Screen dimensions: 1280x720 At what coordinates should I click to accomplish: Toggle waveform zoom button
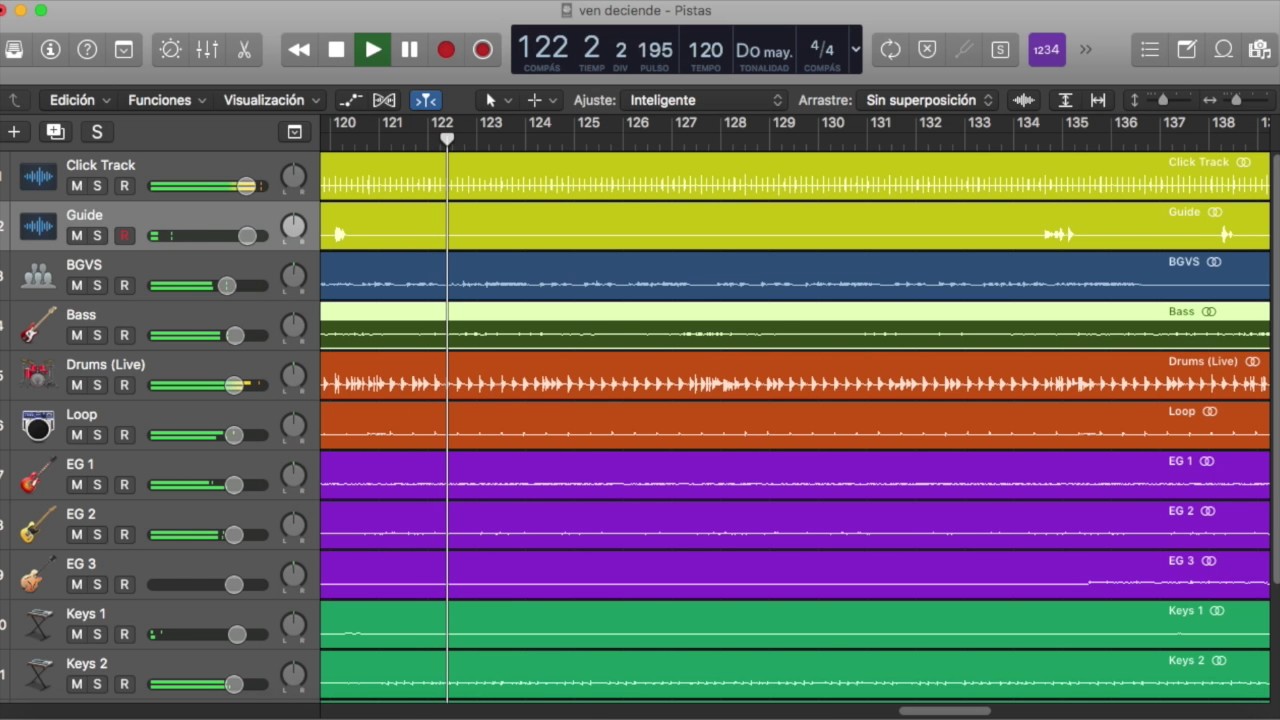pyautogui.click(x=1023, y=100)
